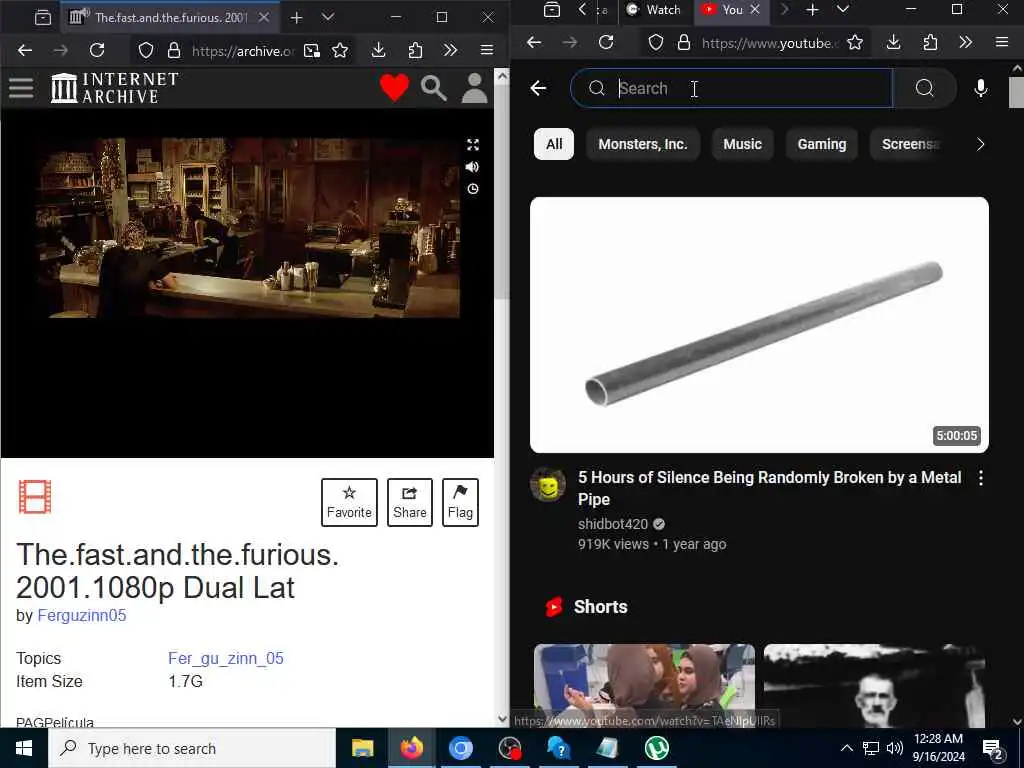Bookmark the archive.org page with star
The height and width of the screenshot is (768, 1024).
tap(340, 50)
